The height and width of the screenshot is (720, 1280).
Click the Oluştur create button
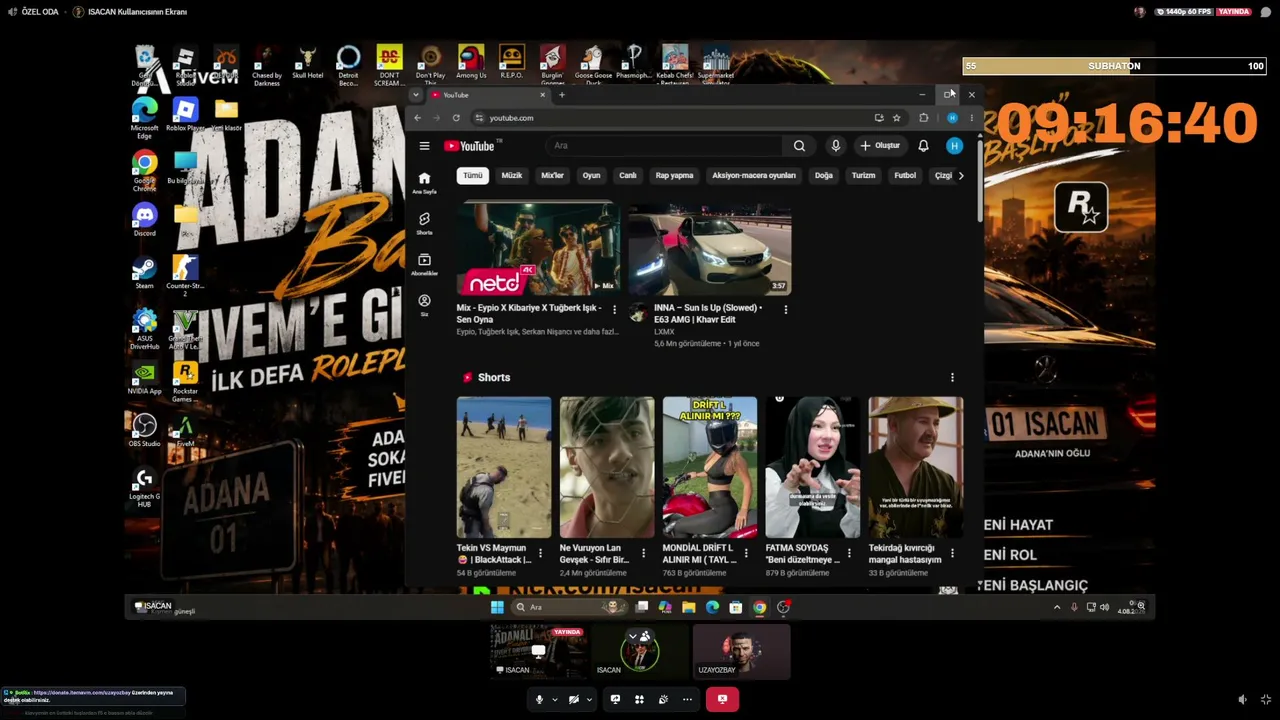click(880, 146)
